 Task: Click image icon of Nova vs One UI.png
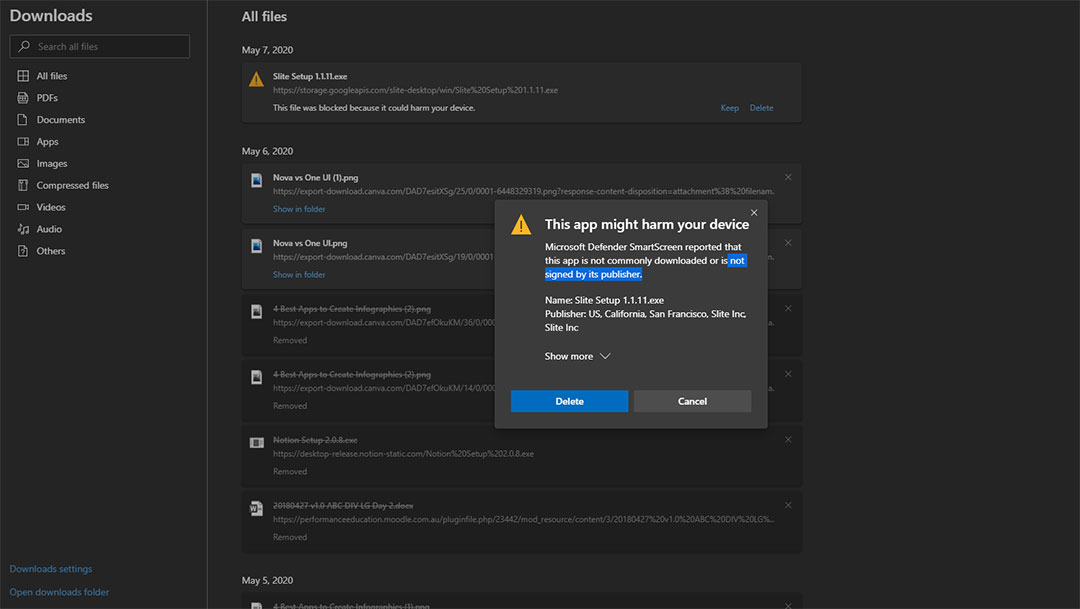point(256,246)
